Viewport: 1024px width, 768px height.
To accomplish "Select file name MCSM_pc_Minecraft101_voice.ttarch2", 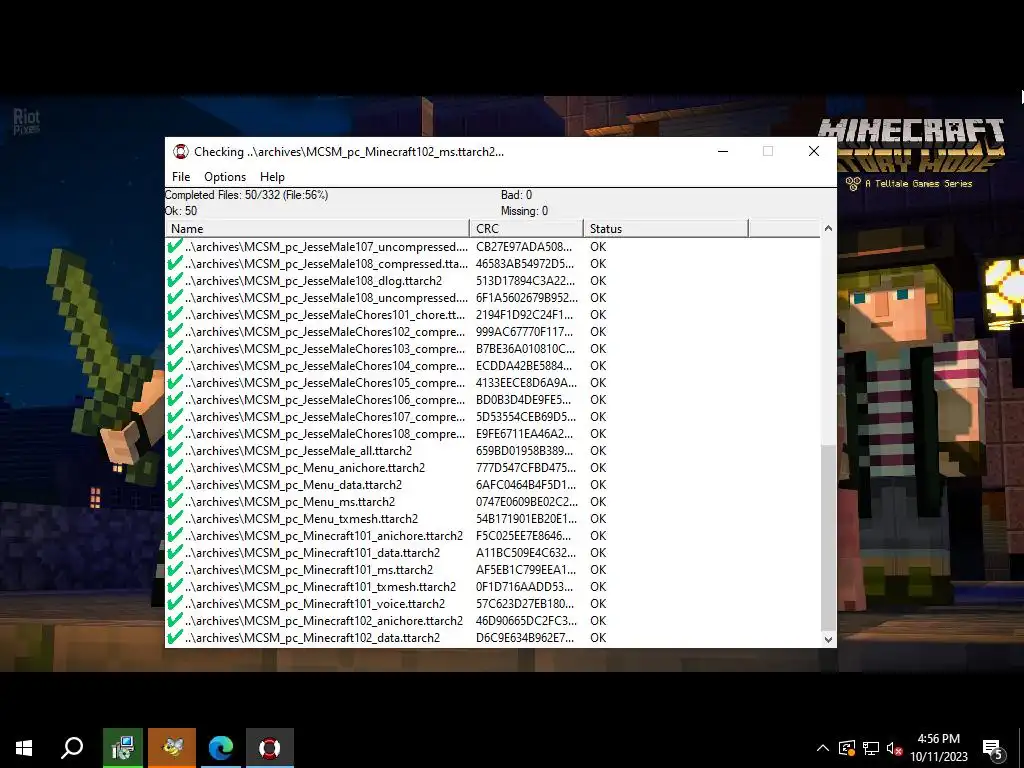I will (x=315, y=603).
